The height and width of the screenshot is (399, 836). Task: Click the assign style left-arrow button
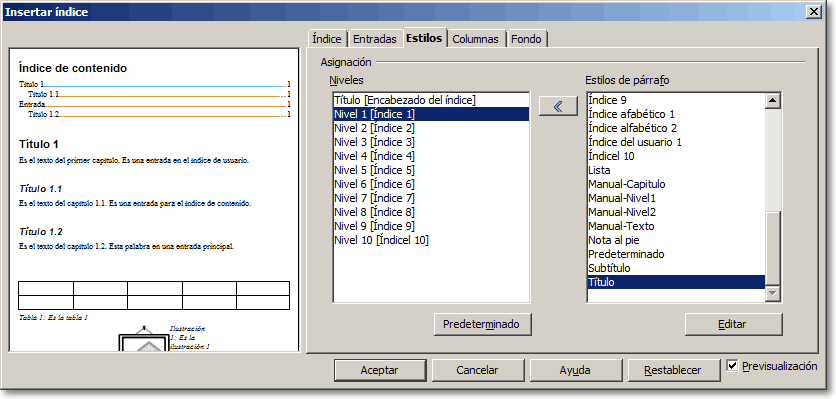point(558,106)
